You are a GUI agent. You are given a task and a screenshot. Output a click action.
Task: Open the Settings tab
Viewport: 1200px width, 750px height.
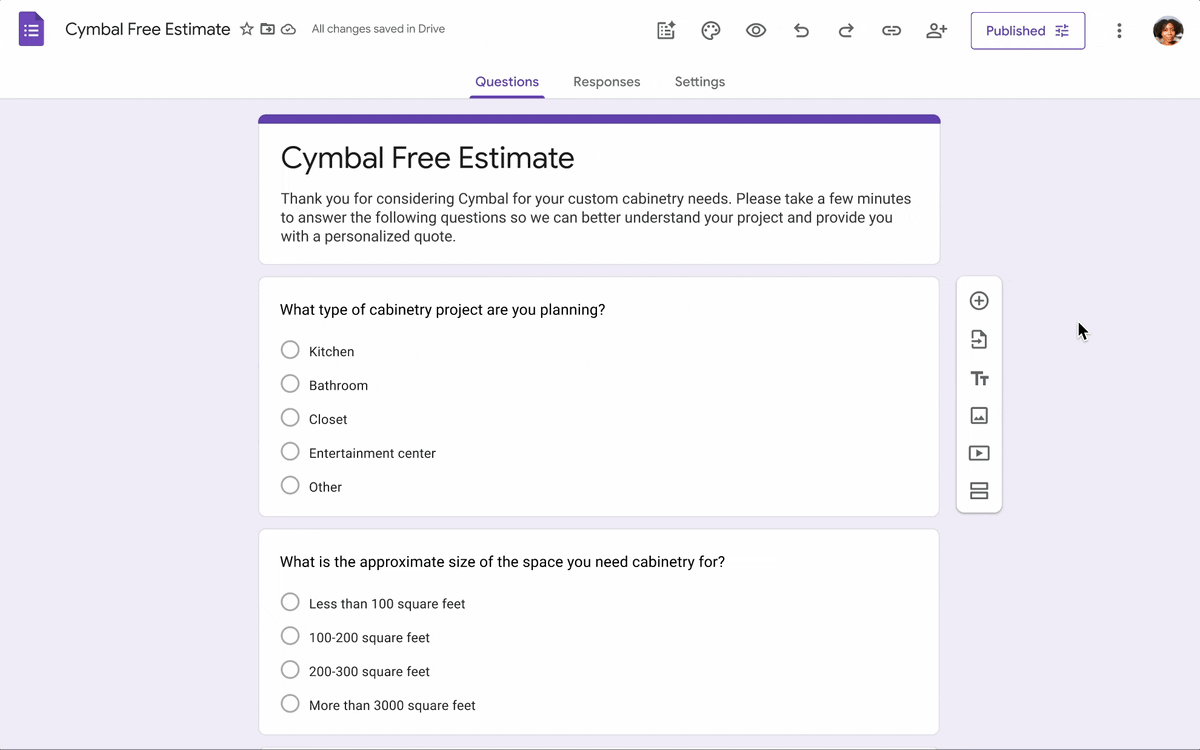click(x=699, y=81)
